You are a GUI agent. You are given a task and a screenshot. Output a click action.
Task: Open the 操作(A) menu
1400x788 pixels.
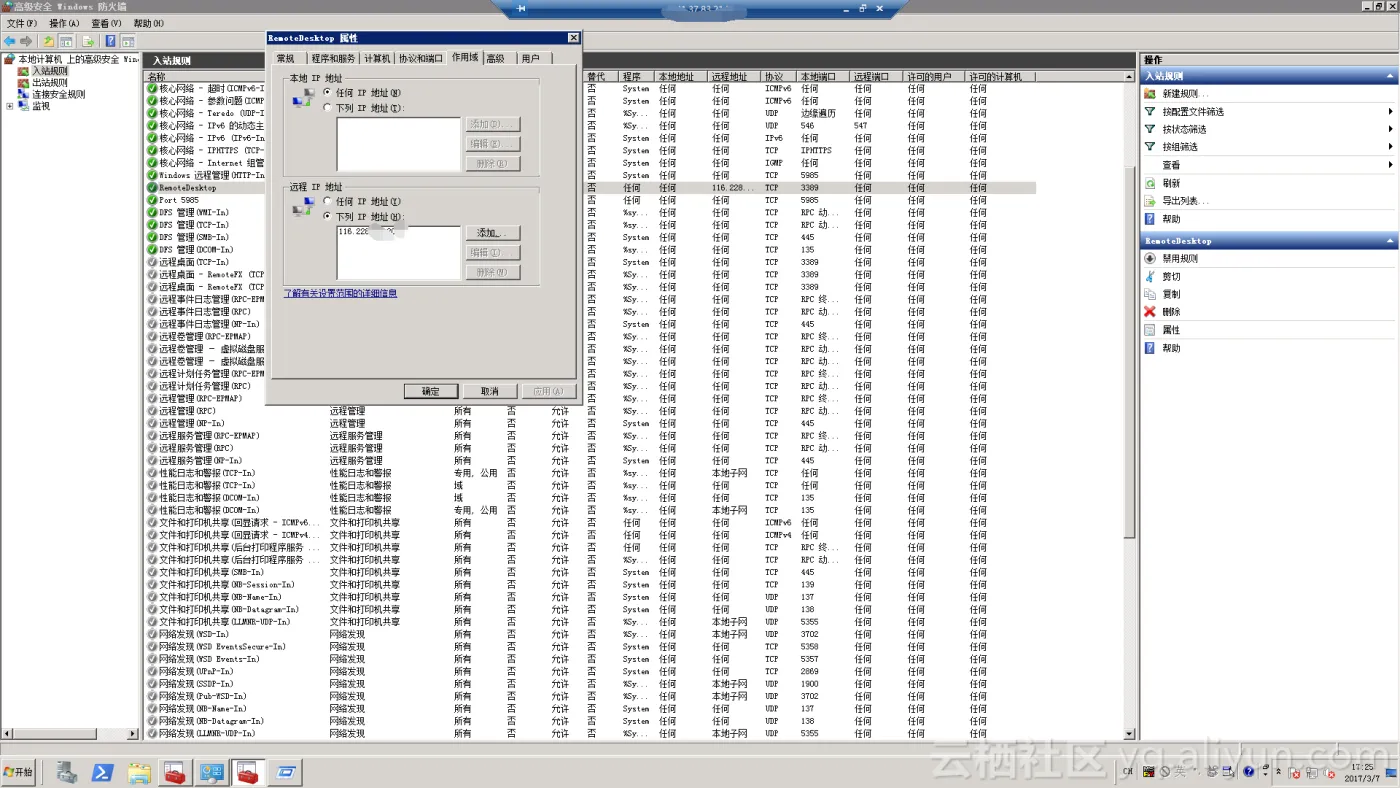(64, 23)
